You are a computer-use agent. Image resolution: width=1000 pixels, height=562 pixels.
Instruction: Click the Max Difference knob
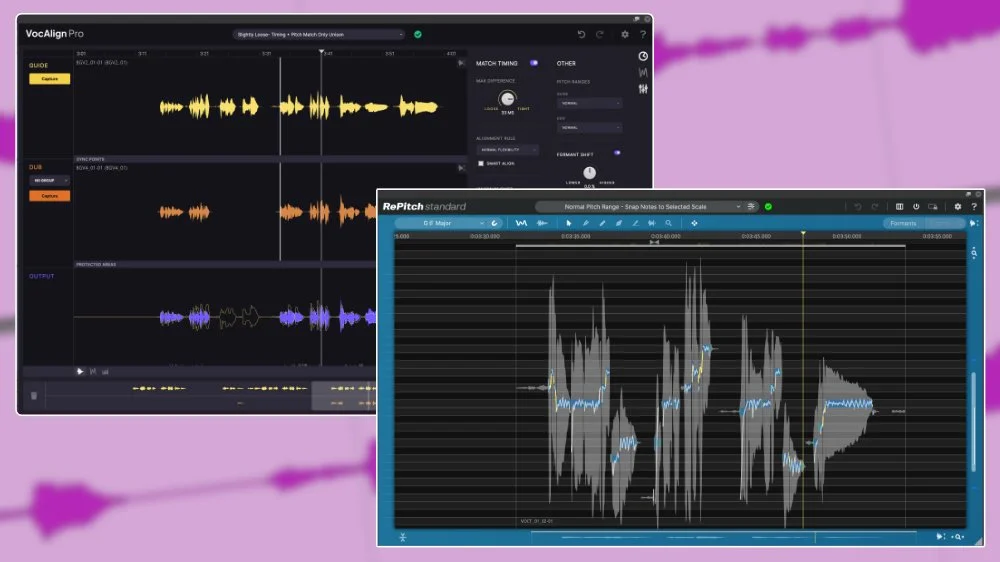point(507,98)
